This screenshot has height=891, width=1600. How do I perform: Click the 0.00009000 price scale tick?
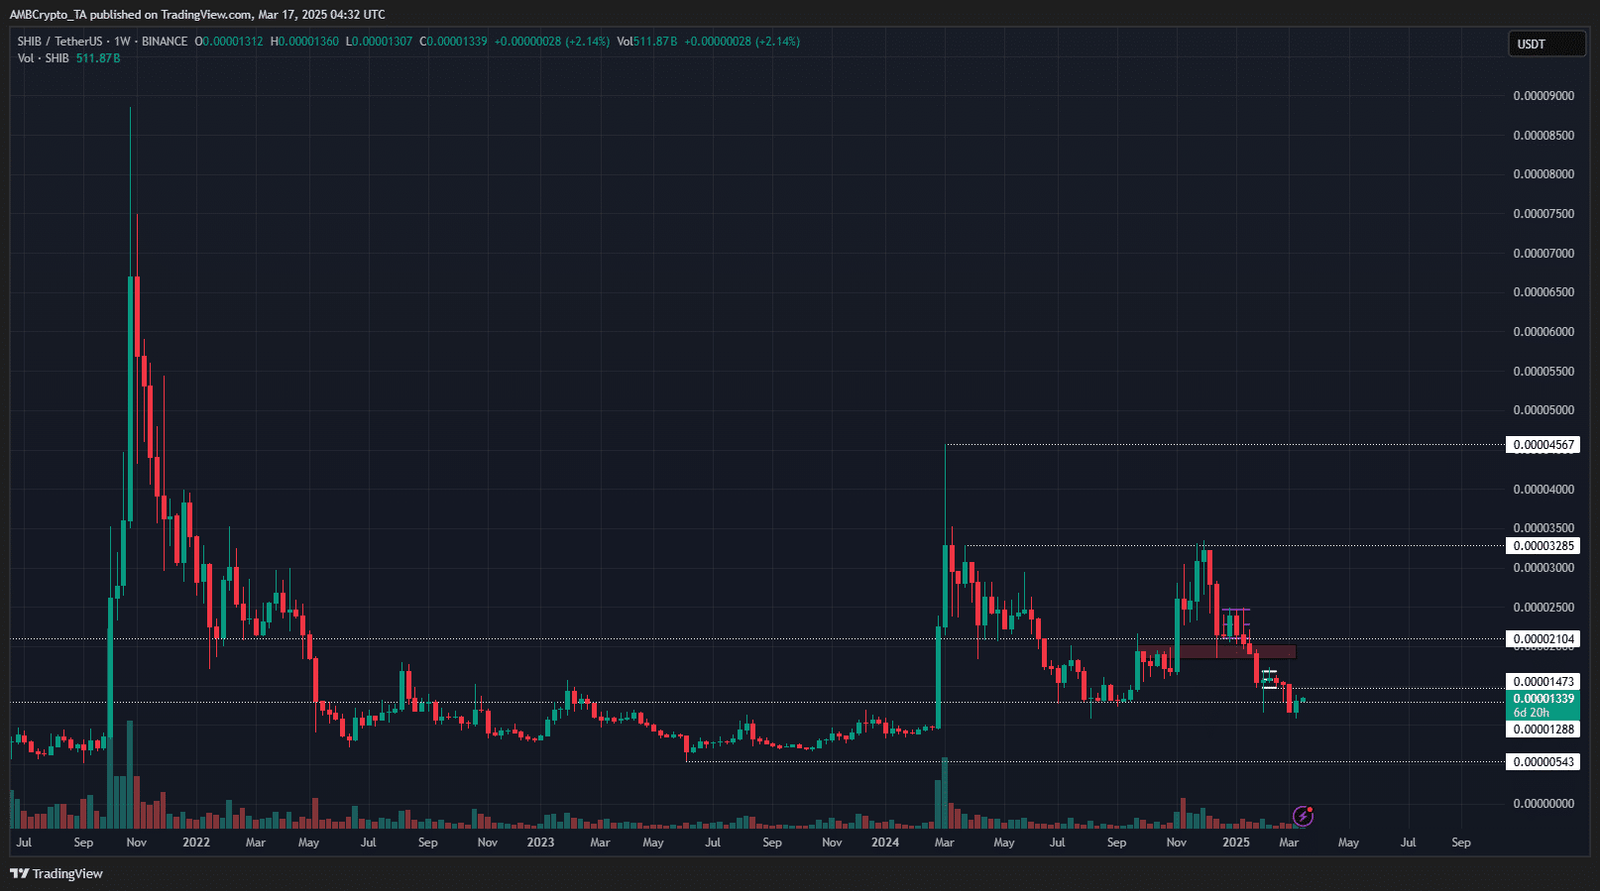[1543, 96]
